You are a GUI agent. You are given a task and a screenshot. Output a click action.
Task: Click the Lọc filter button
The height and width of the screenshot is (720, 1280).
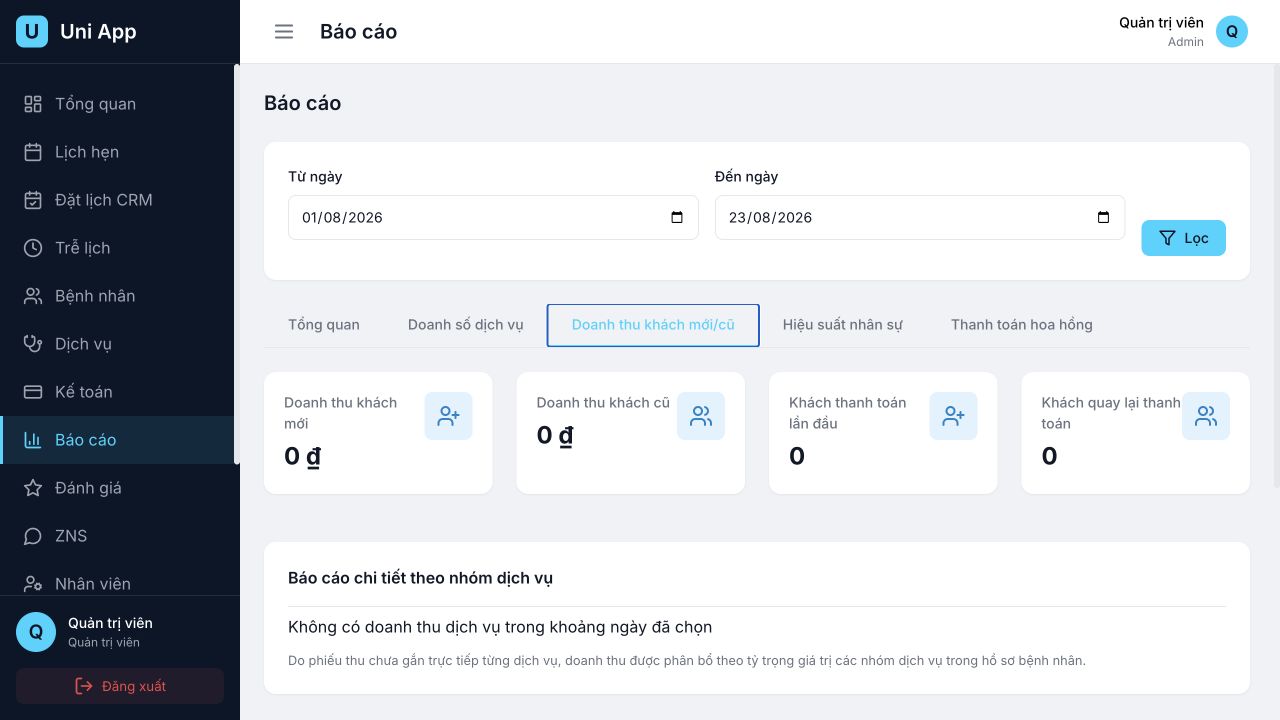pos(1184,238)
